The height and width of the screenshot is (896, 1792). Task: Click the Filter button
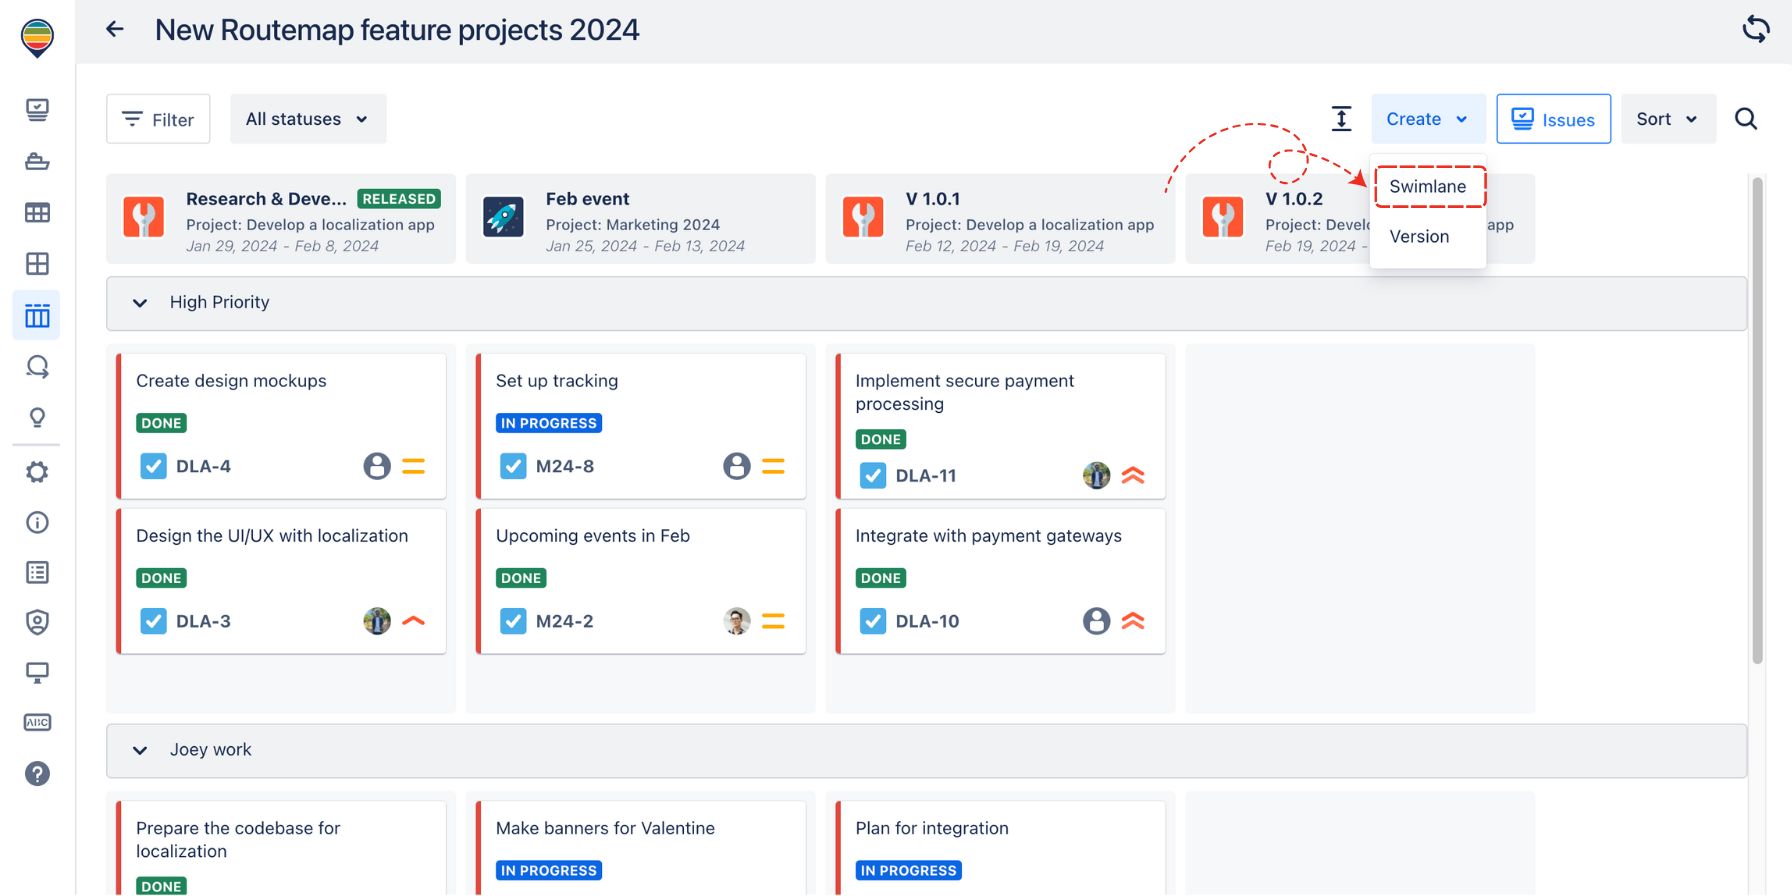pos(158,119)
